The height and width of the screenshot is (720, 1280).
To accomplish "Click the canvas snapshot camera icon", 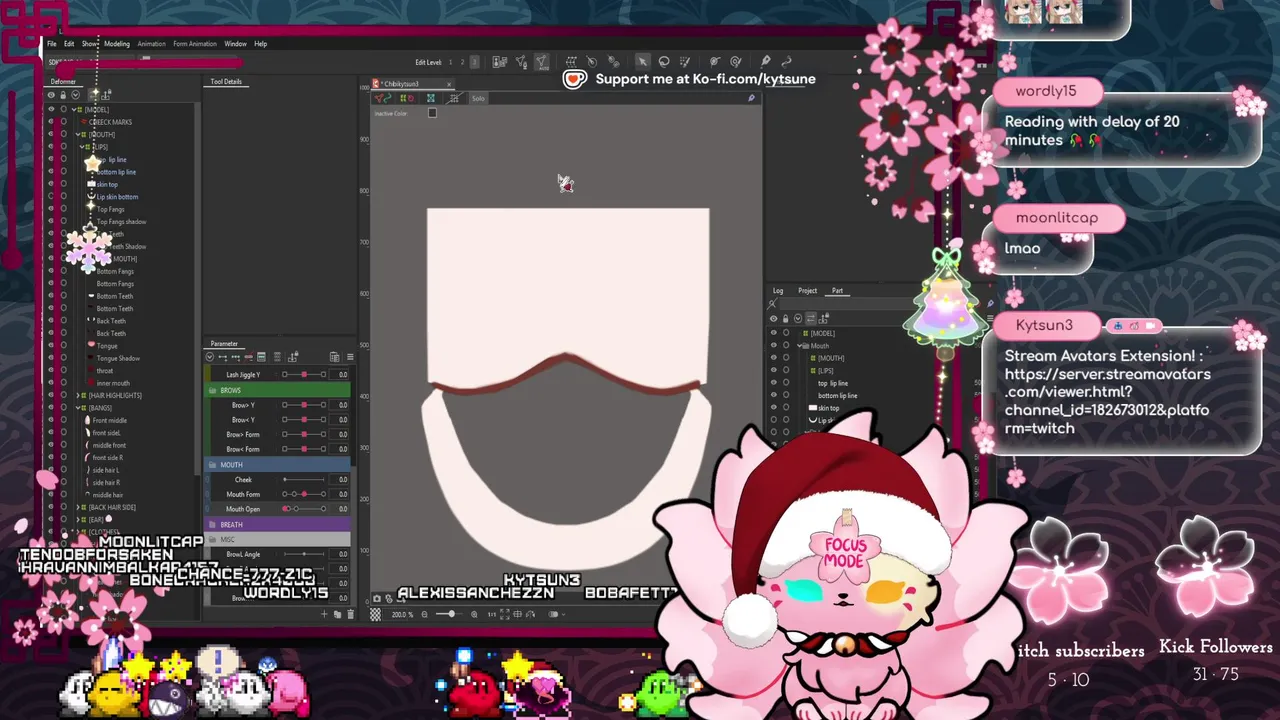I will 377,599.
